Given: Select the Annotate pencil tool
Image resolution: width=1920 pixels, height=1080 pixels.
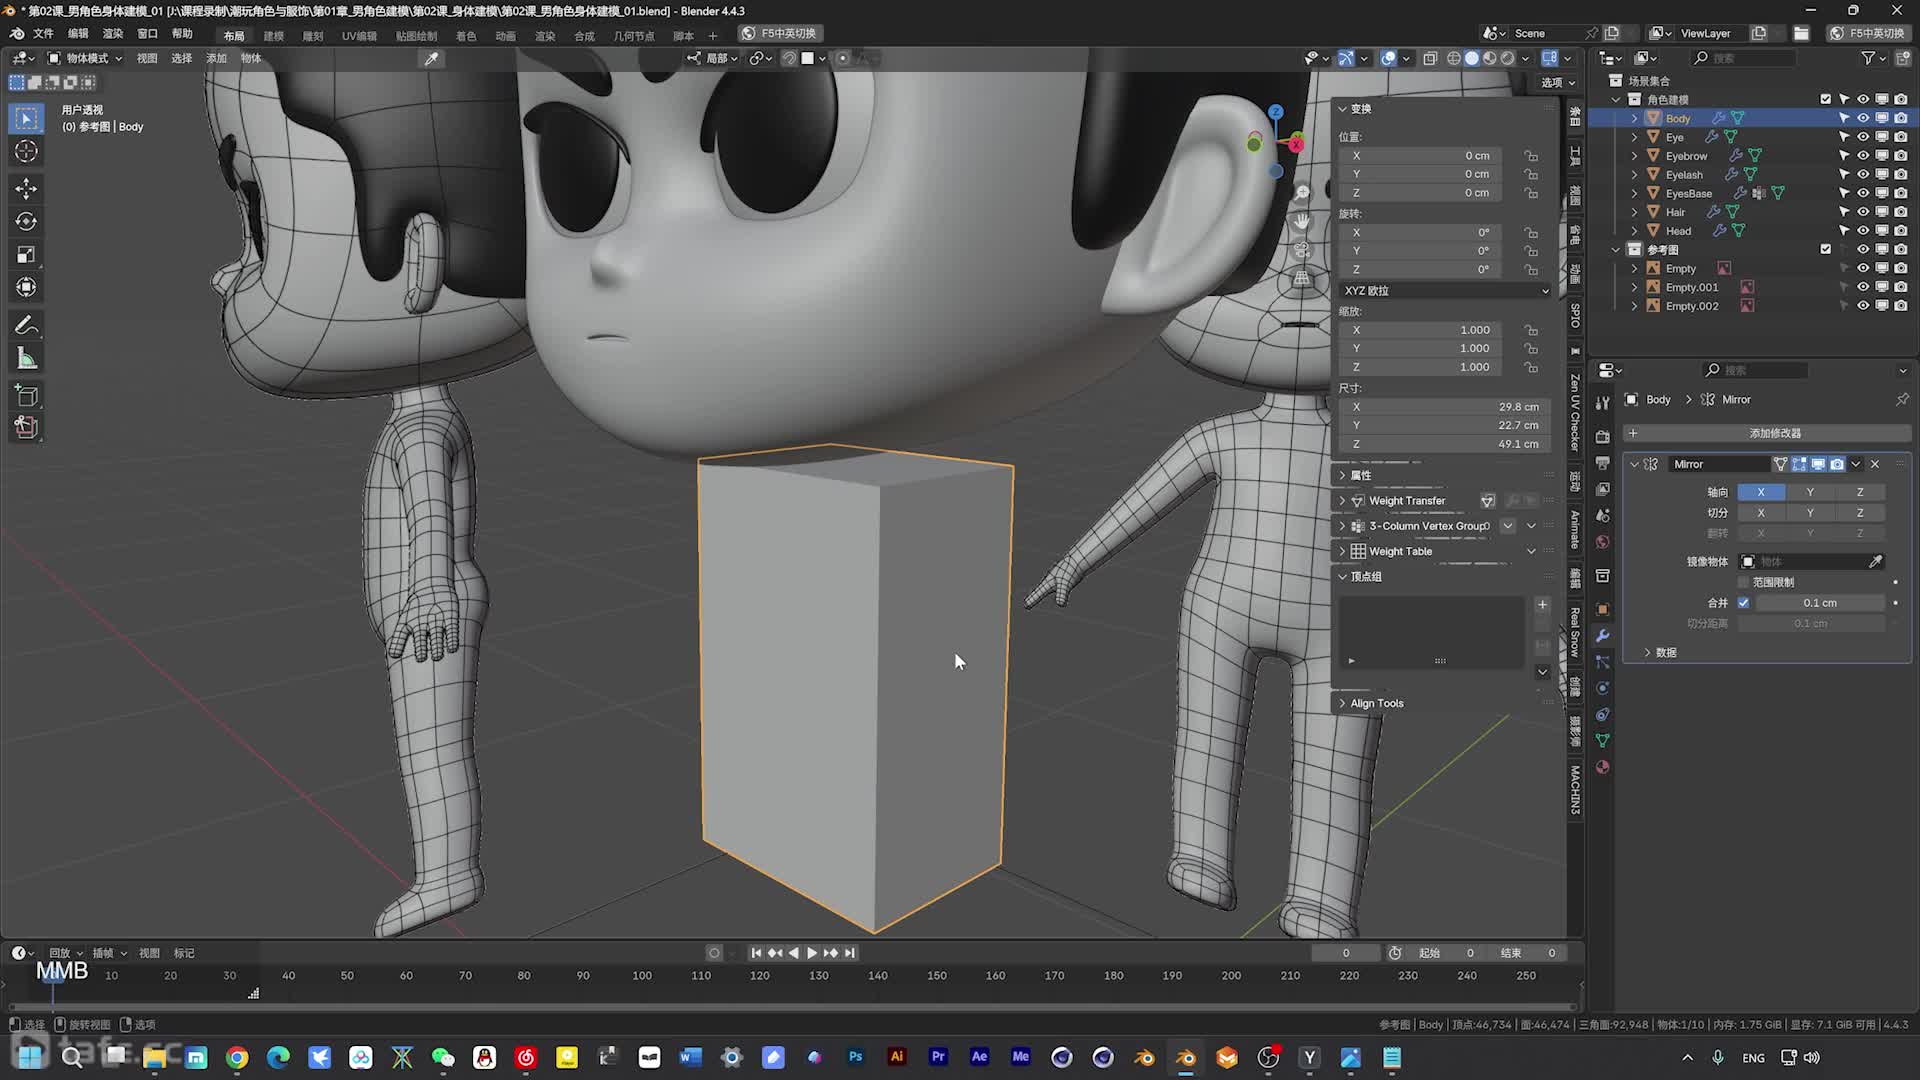Looking at the screenshot, I should [27, 326].
